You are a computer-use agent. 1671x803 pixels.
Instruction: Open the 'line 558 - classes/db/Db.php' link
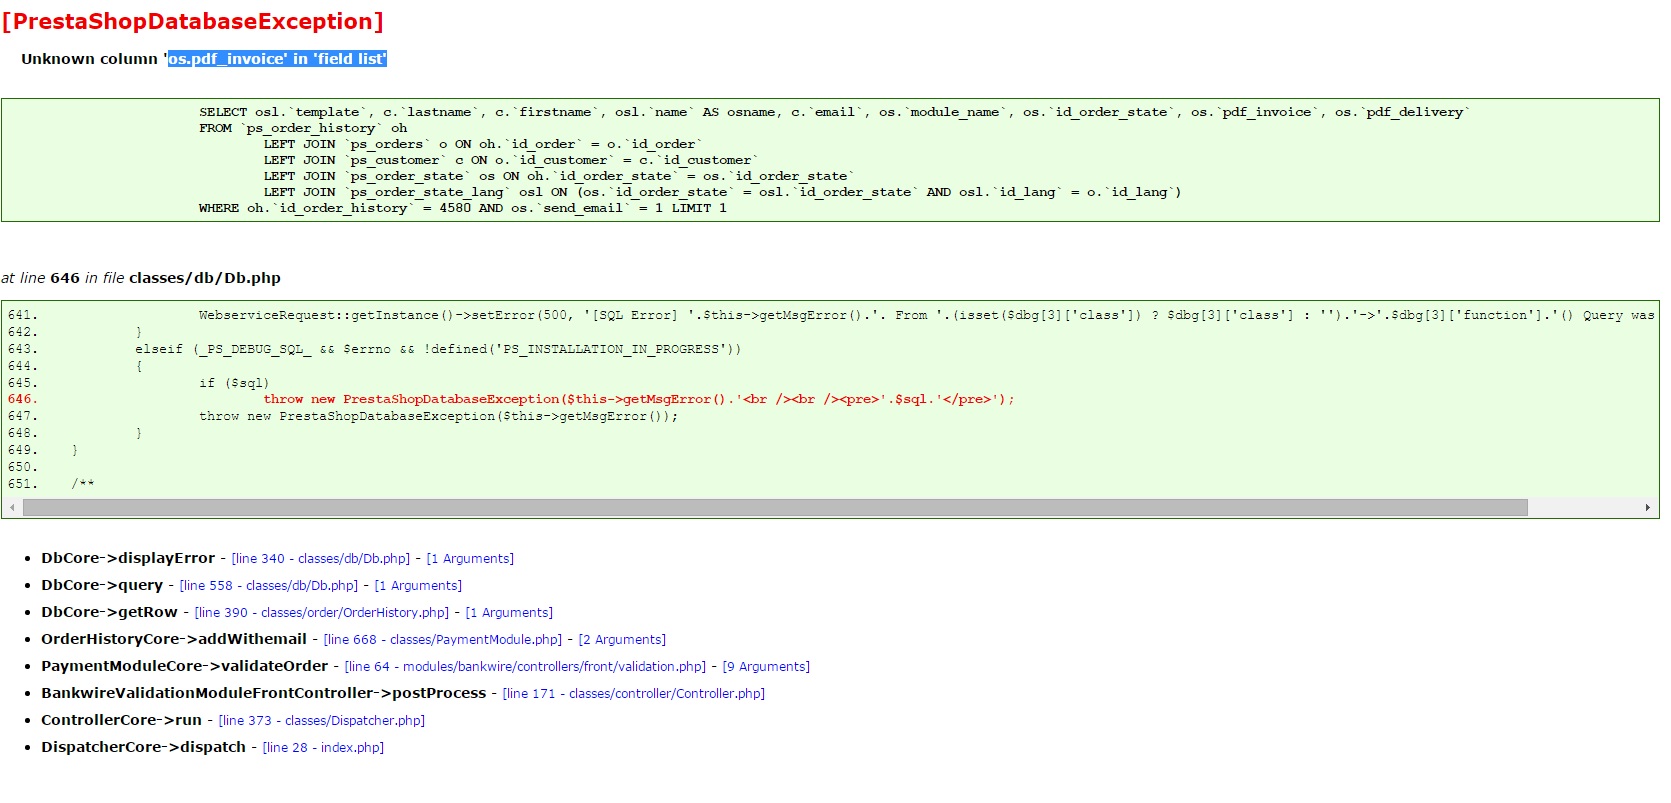point(269,586)
